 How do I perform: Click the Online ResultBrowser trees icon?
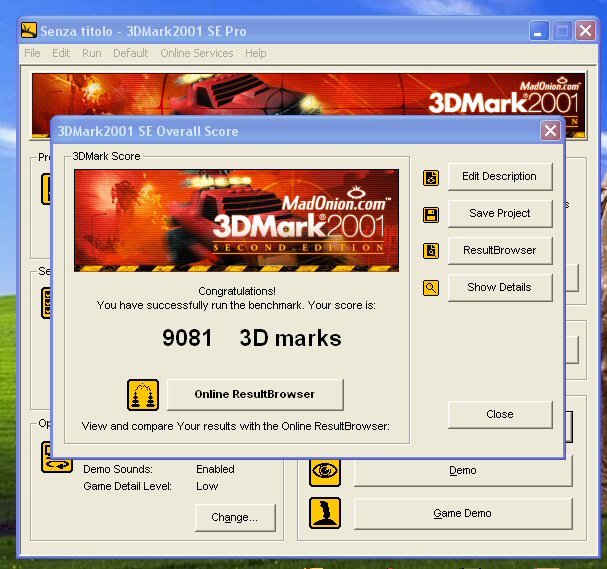click(x=143, y=395)
